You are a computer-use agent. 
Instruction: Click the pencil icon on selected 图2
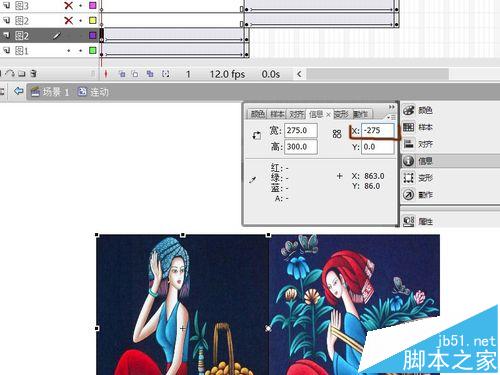point(57,35)
